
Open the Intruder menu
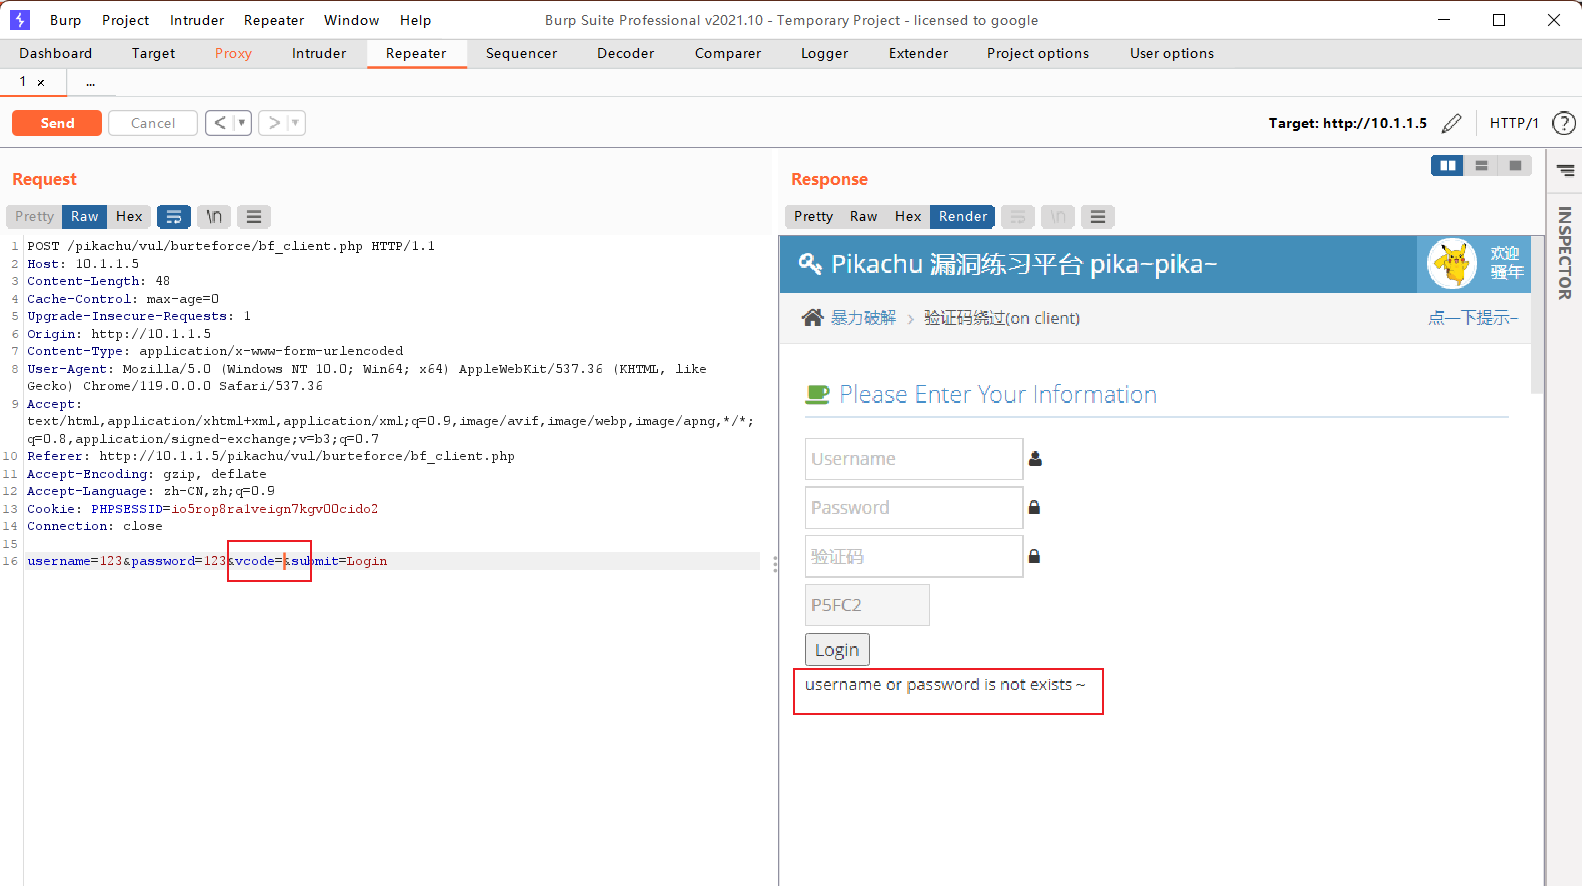(x=197, y=20)
